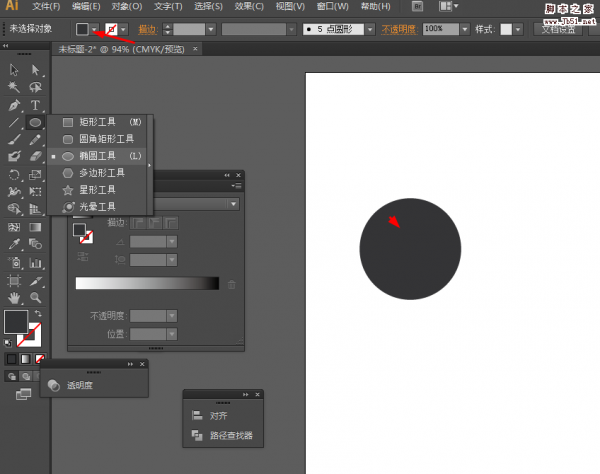
Task: Open the 路径查找器 panel
Action: coord(231,436)
